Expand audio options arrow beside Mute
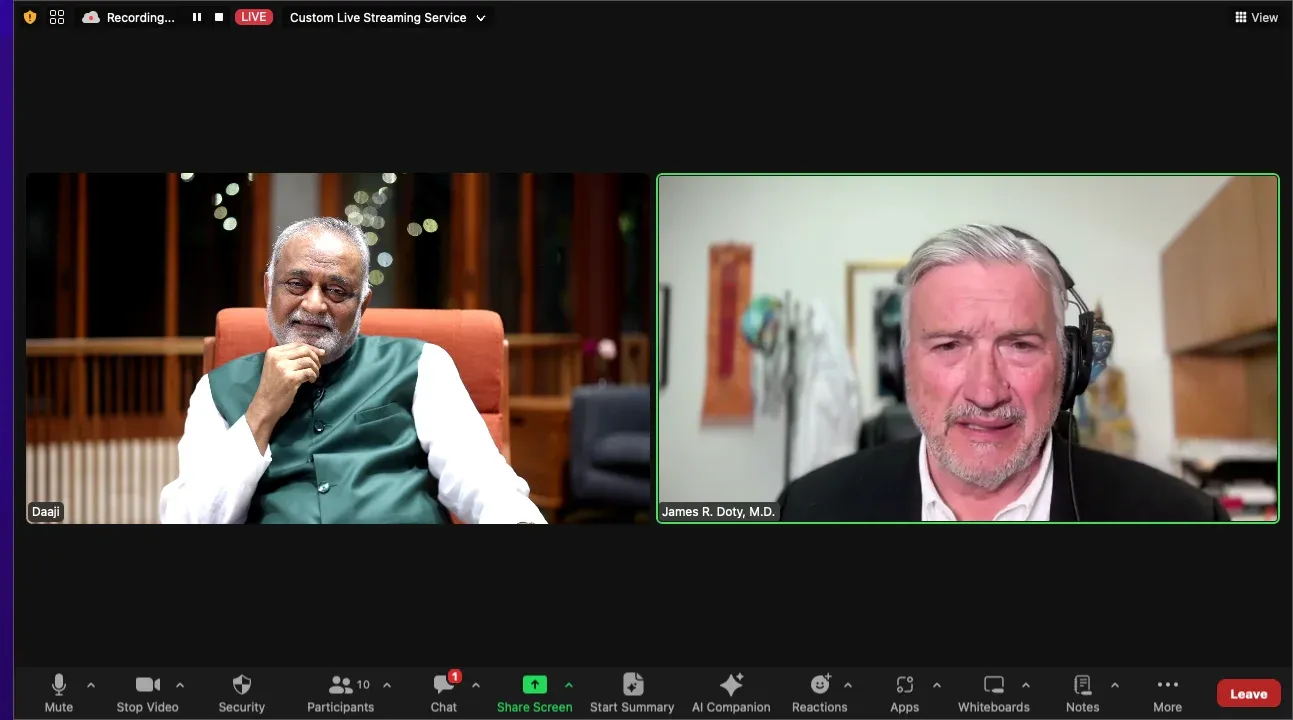 pos(91,685)
